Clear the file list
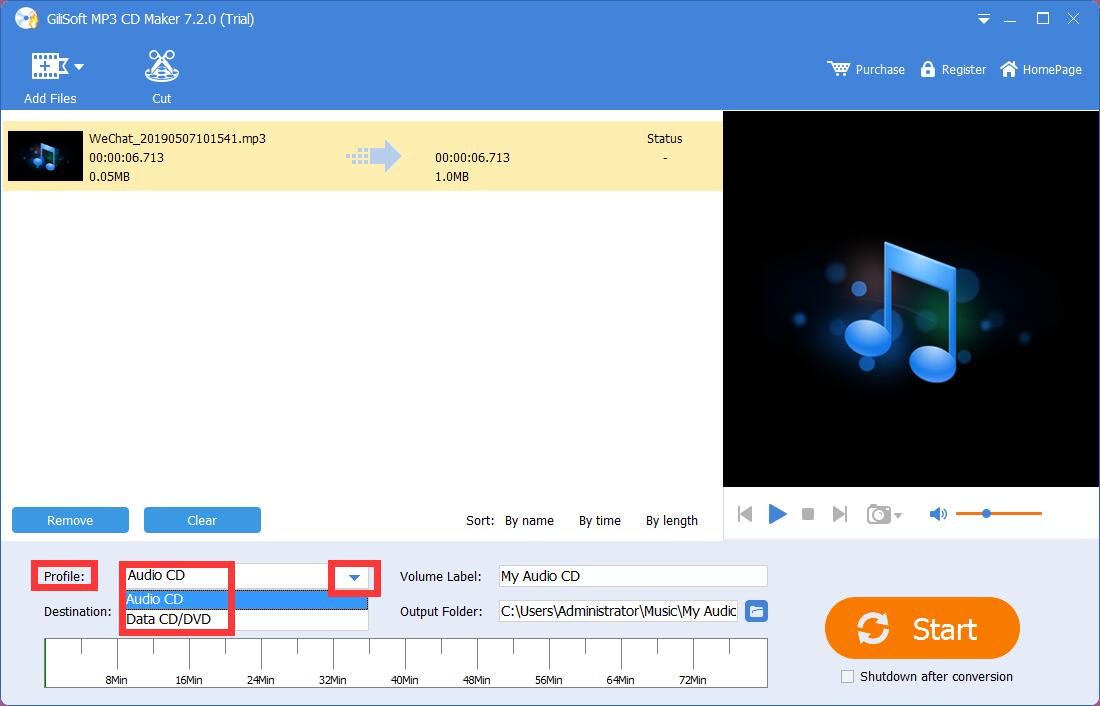This screenshot has width=1100, height=706. (x=202, y=520)
